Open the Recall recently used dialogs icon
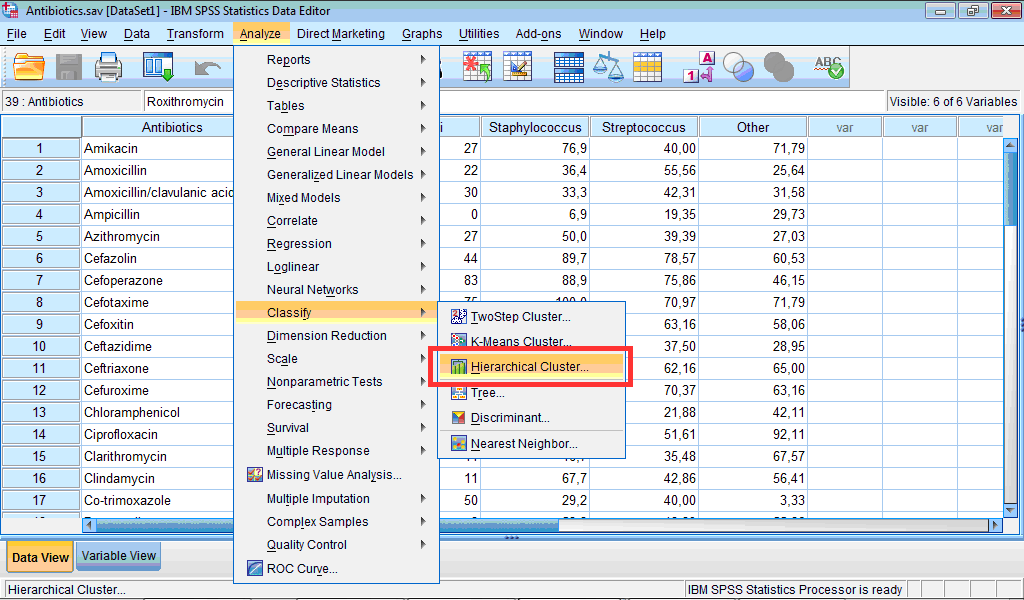Viewport: 1024px width, 600px height. tap(158, 67)
